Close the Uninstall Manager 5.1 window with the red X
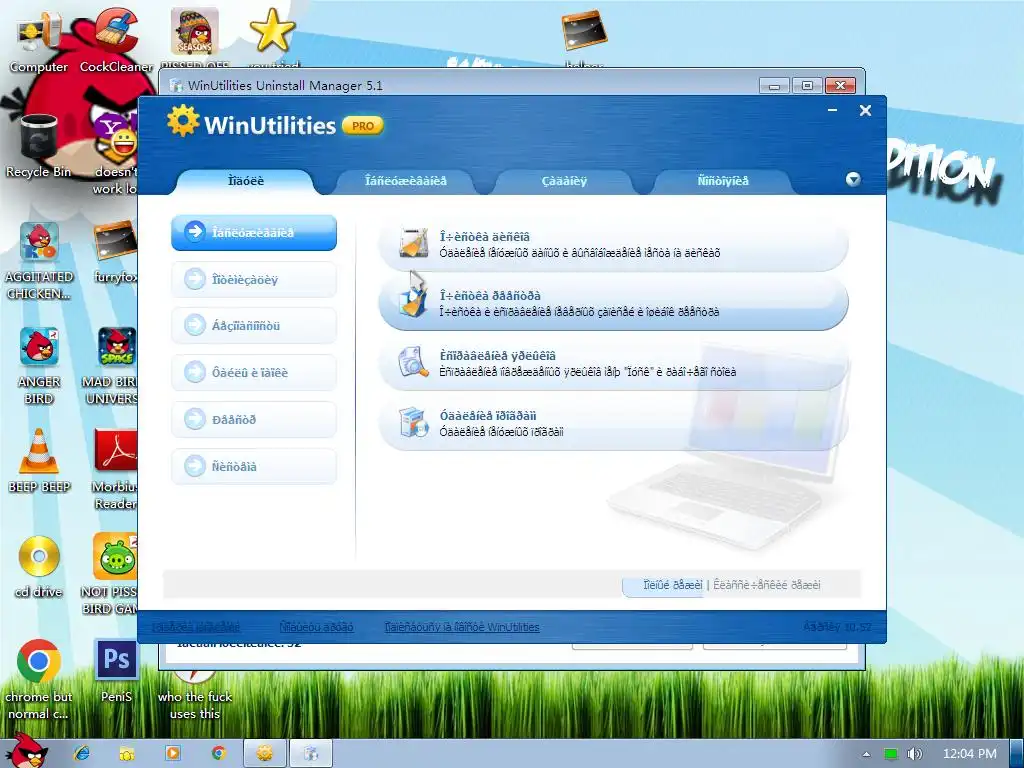Image resolution: width=1024 pixels, height=768 pixels. click(840, 86)
